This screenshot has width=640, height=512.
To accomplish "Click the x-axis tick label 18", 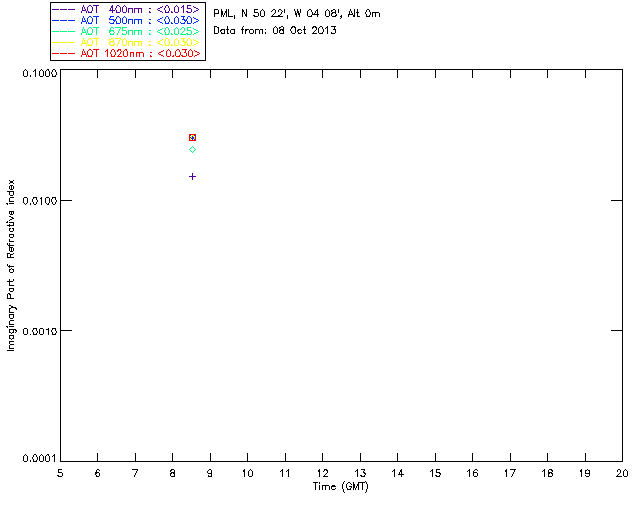I will [547, 473].
